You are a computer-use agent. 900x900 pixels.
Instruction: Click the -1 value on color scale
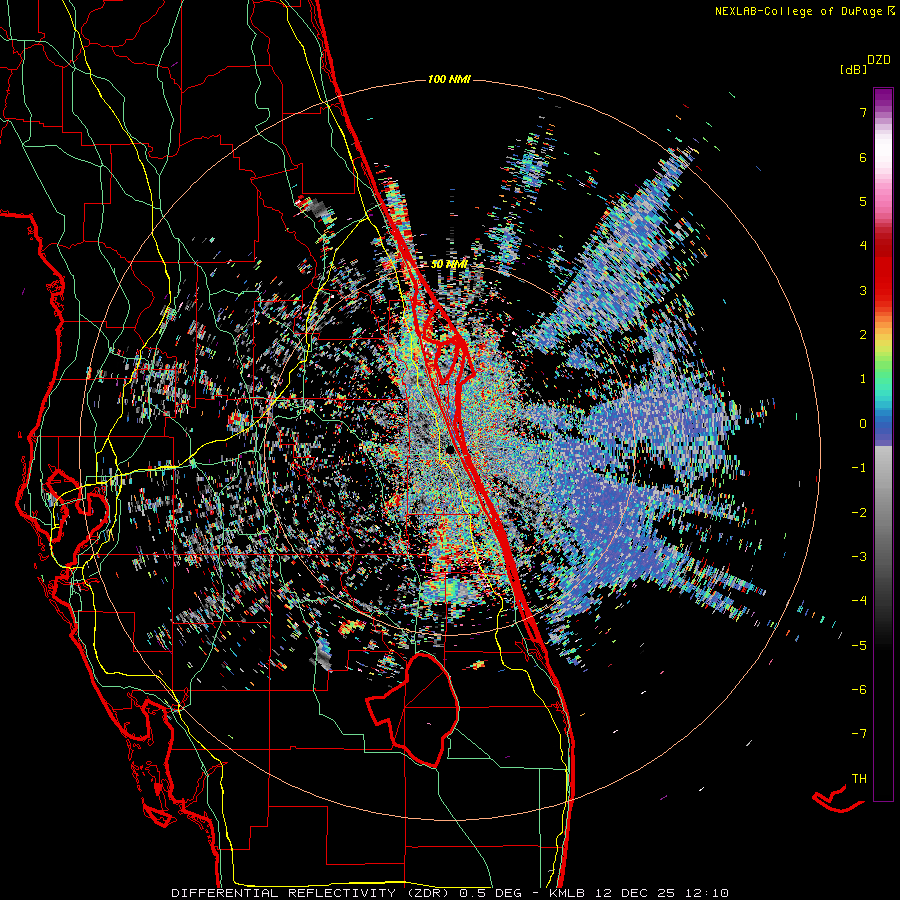click(859, 468)
